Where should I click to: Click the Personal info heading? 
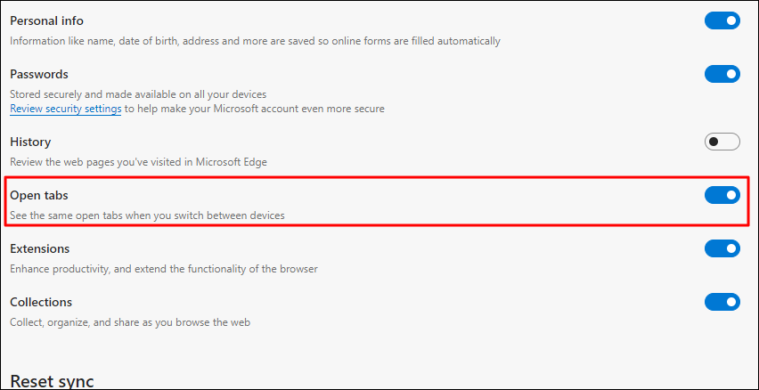[x=46, y=21]
